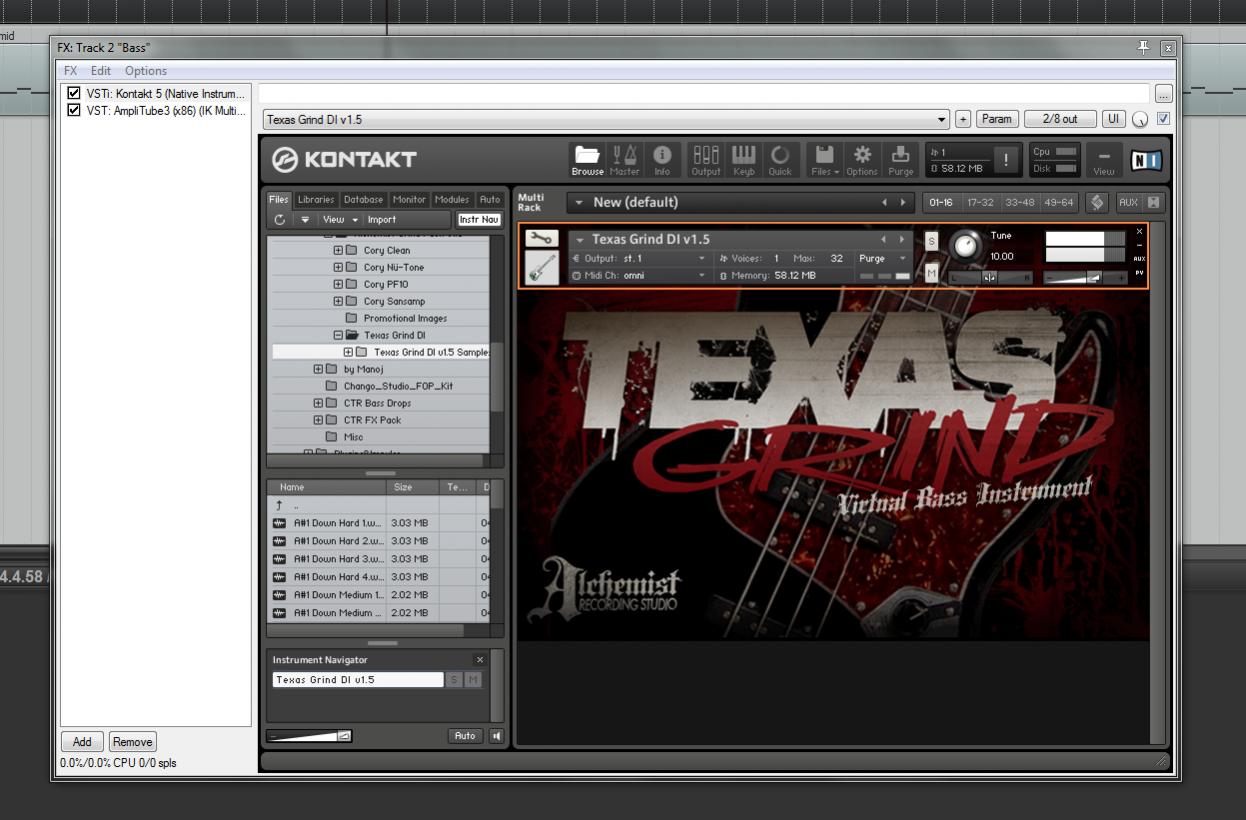Click the bass guitar instrument icon
Image resolution: width=1246 pixels, height=820 pixels.
tap(542, 267)
